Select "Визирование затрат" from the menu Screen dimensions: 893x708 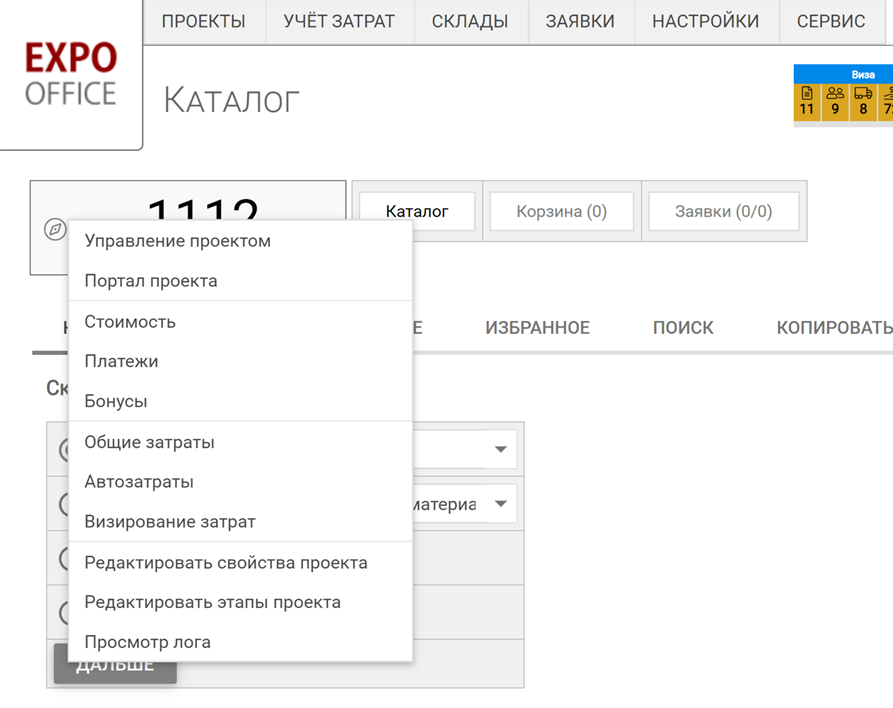[170, 522]
